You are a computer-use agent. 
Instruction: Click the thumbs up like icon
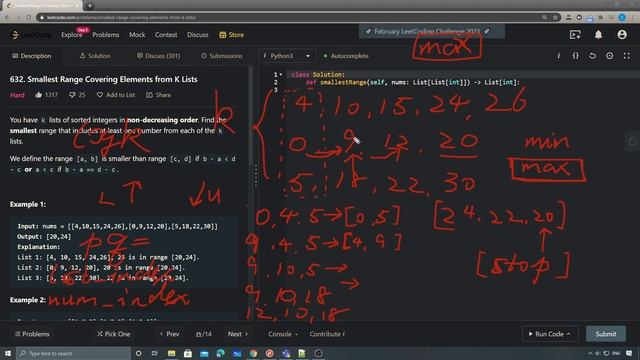click(38, 95)
